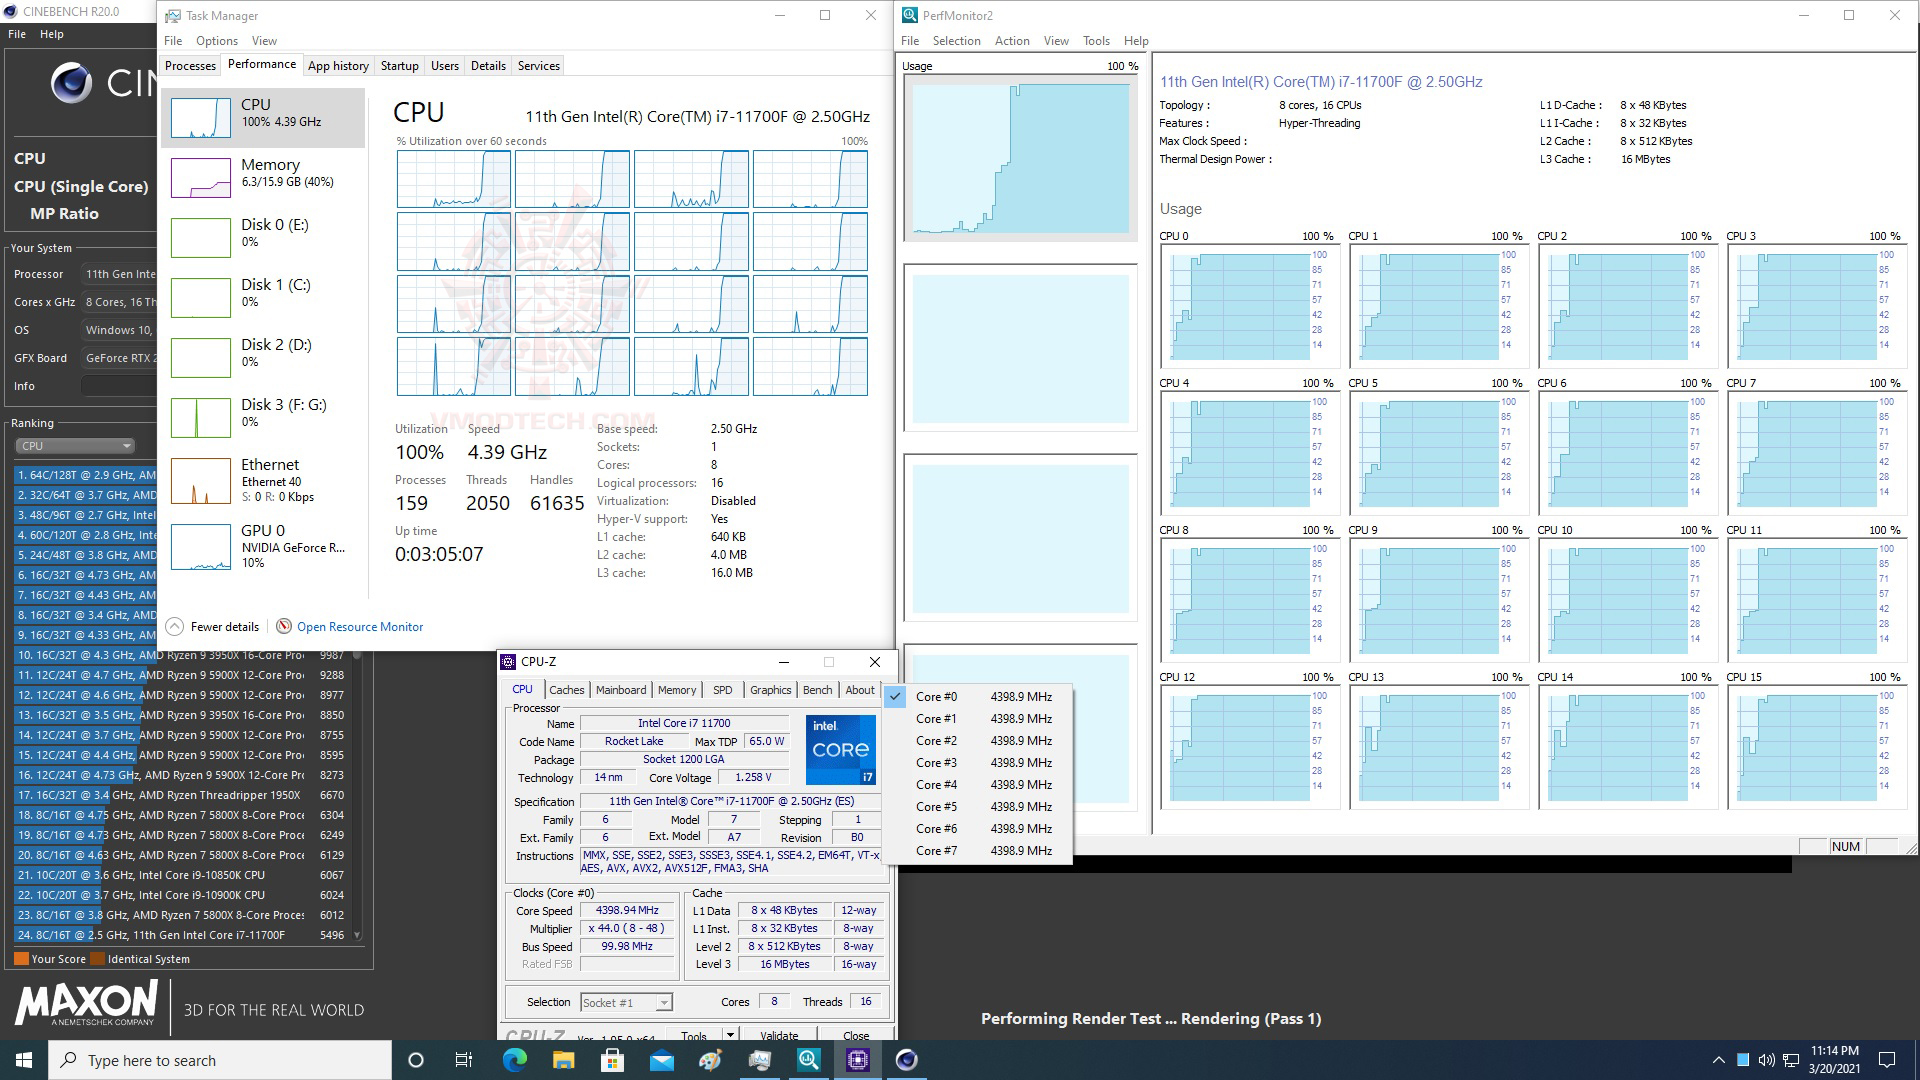Click the Windows search box

click(220, 1060)
